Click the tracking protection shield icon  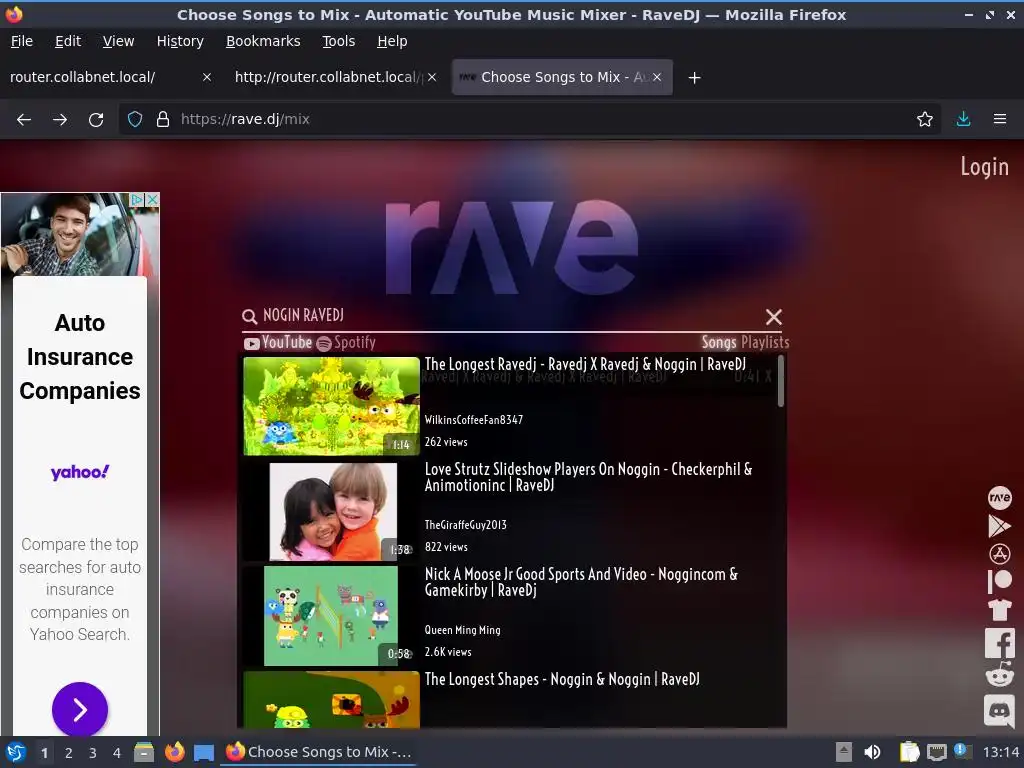(135, 120)
